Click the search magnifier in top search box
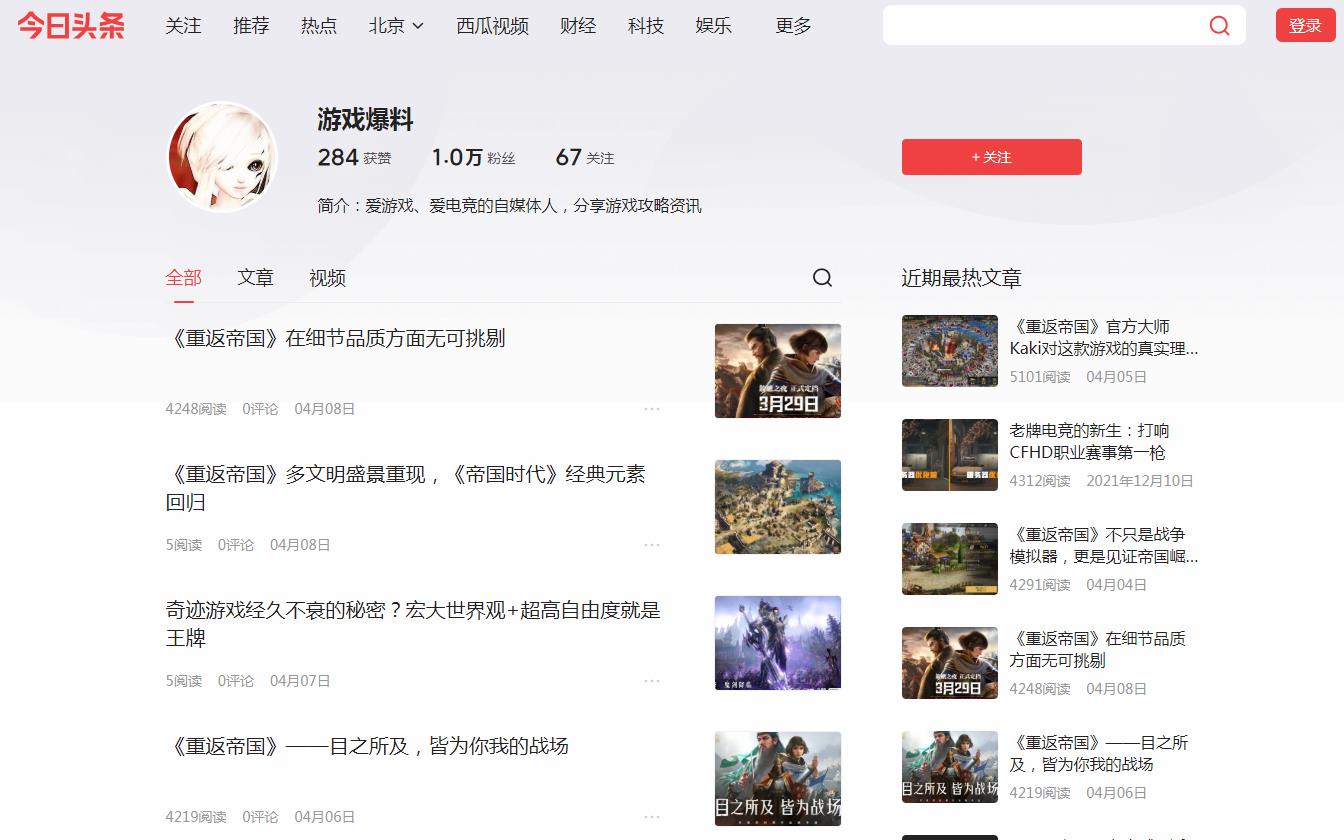1344x840 pixels. coord(1219,26)
